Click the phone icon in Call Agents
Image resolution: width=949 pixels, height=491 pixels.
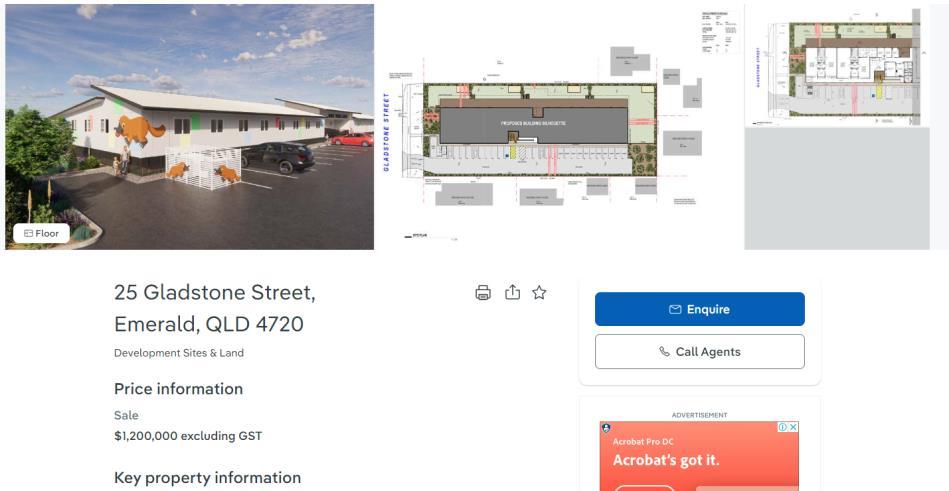click(664, 352)
